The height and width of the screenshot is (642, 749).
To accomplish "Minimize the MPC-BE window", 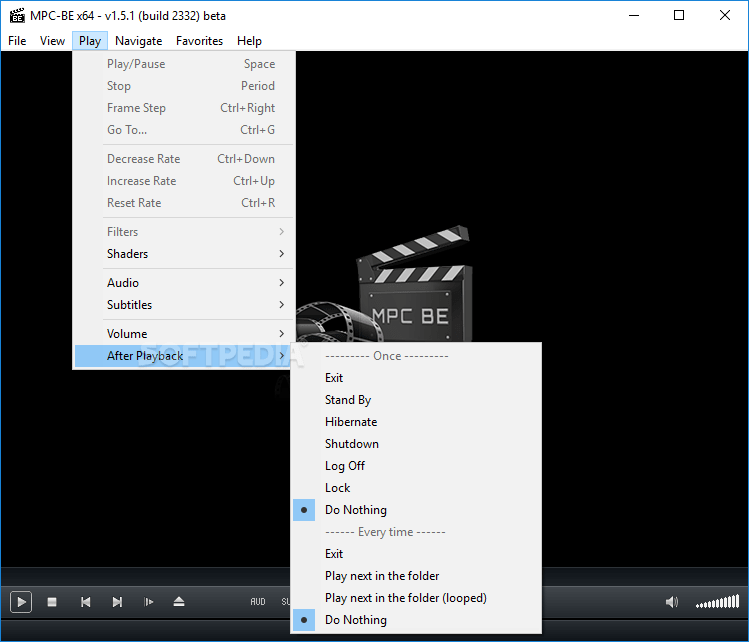I will 634,15.
